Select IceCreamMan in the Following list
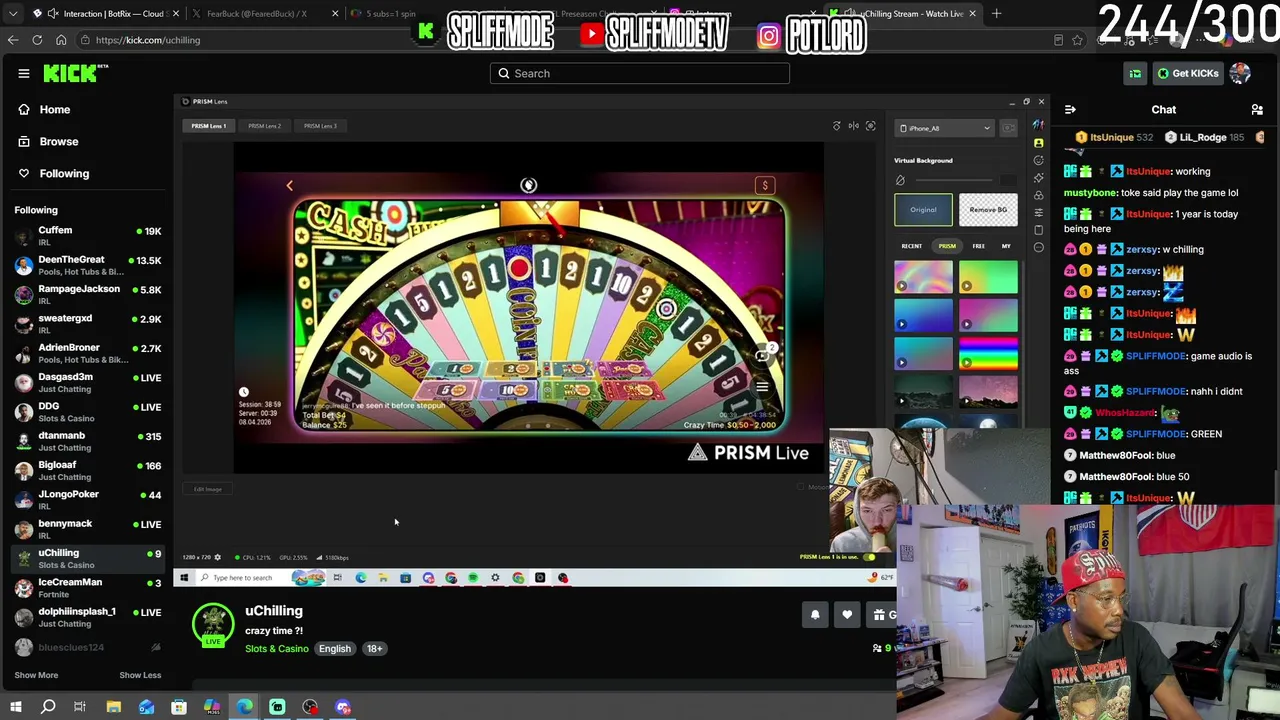This screenshot has height=720, width=1280. pos(88,587)
